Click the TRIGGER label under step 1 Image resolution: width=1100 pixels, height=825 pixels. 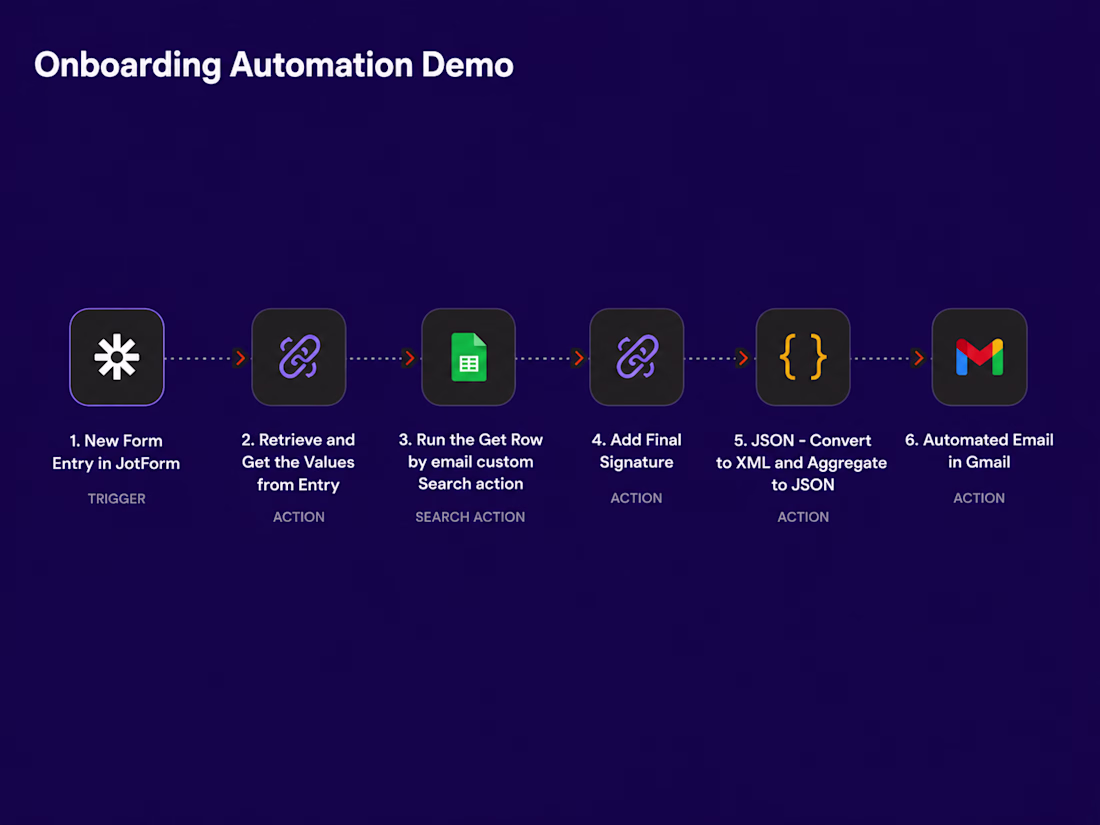[x=116, y=499]
